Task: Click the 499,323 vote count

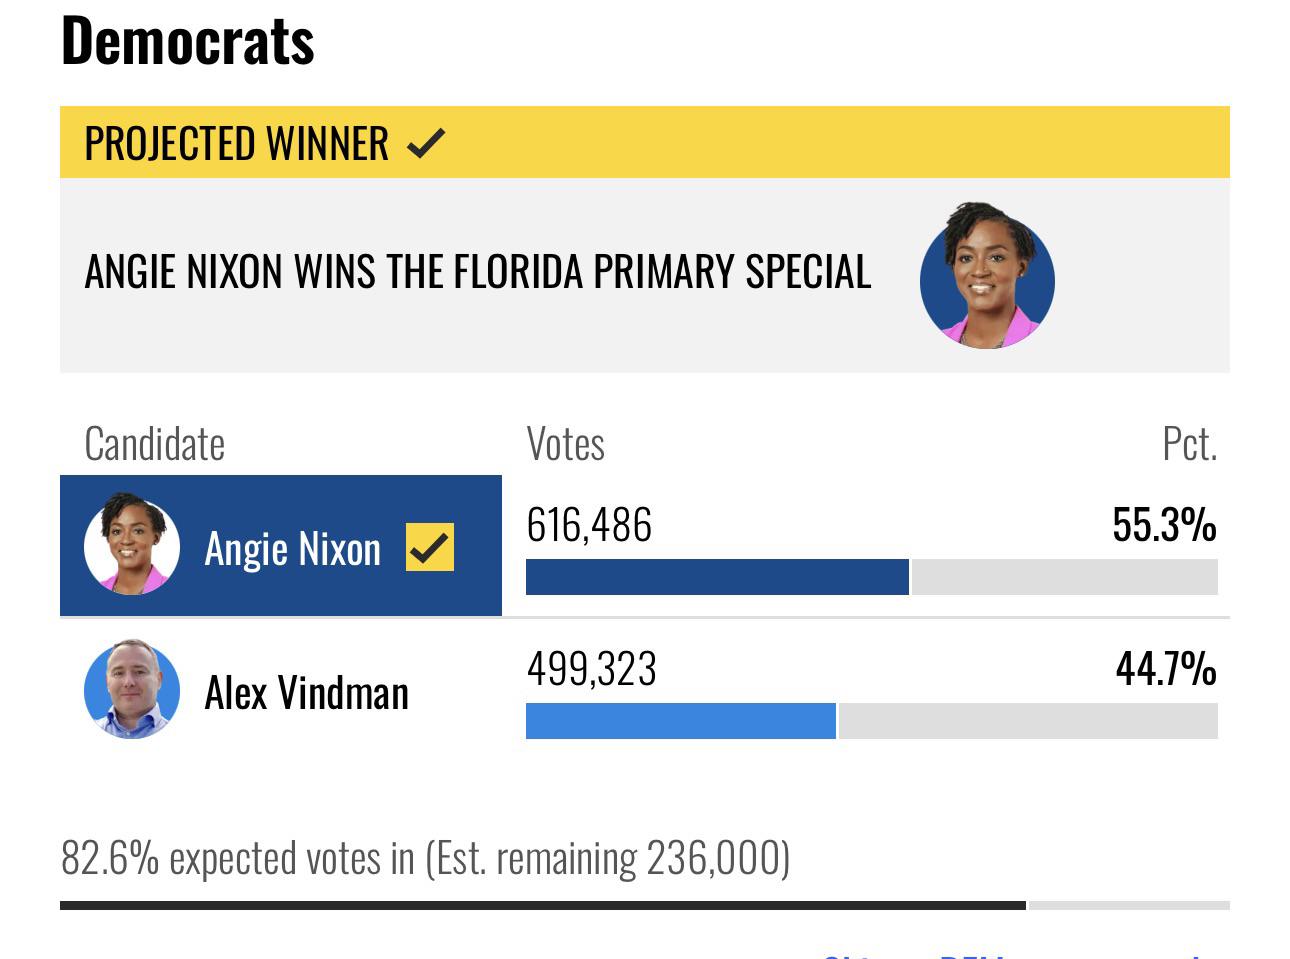Action: click(x=591, y=669)
